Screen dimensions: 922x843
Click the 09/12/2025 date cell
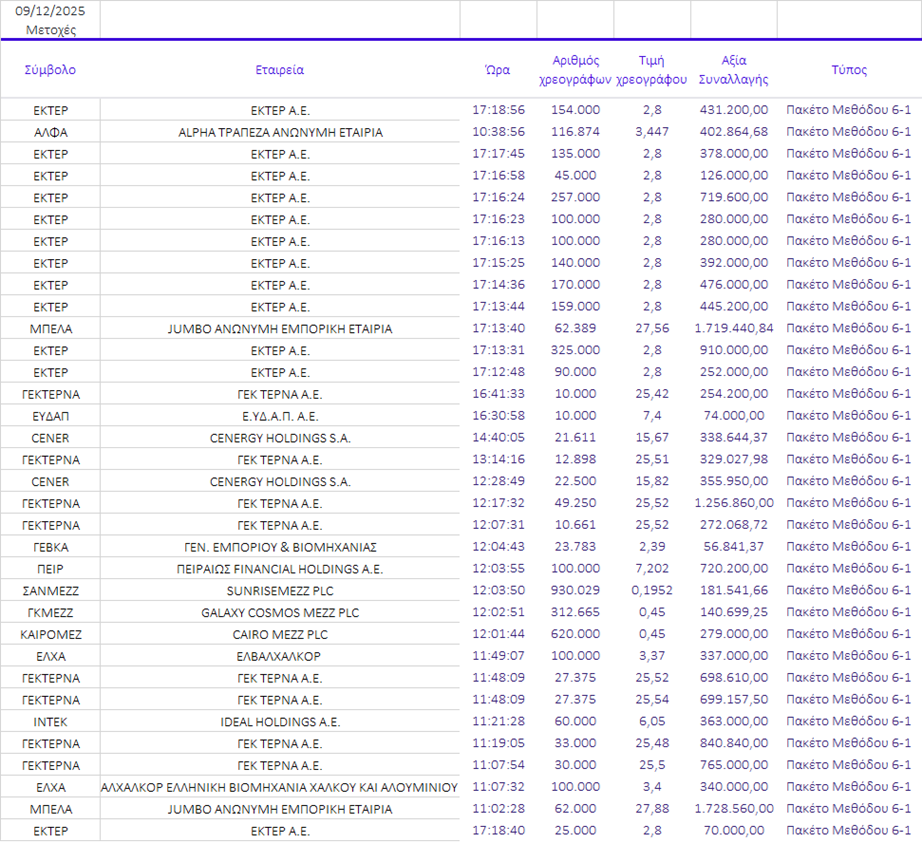[50, 11]
